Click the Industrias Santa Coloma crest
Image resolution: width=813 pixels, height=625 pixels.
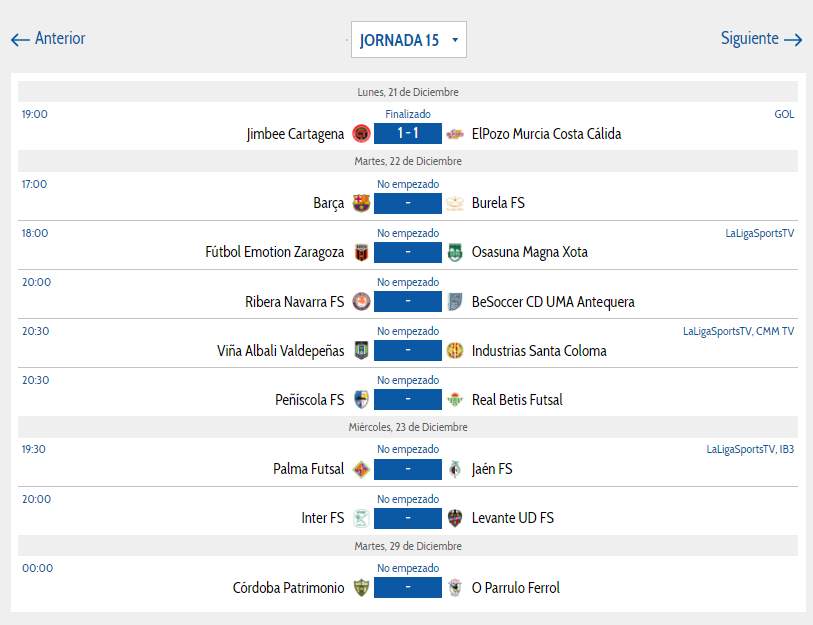[455, 351]
